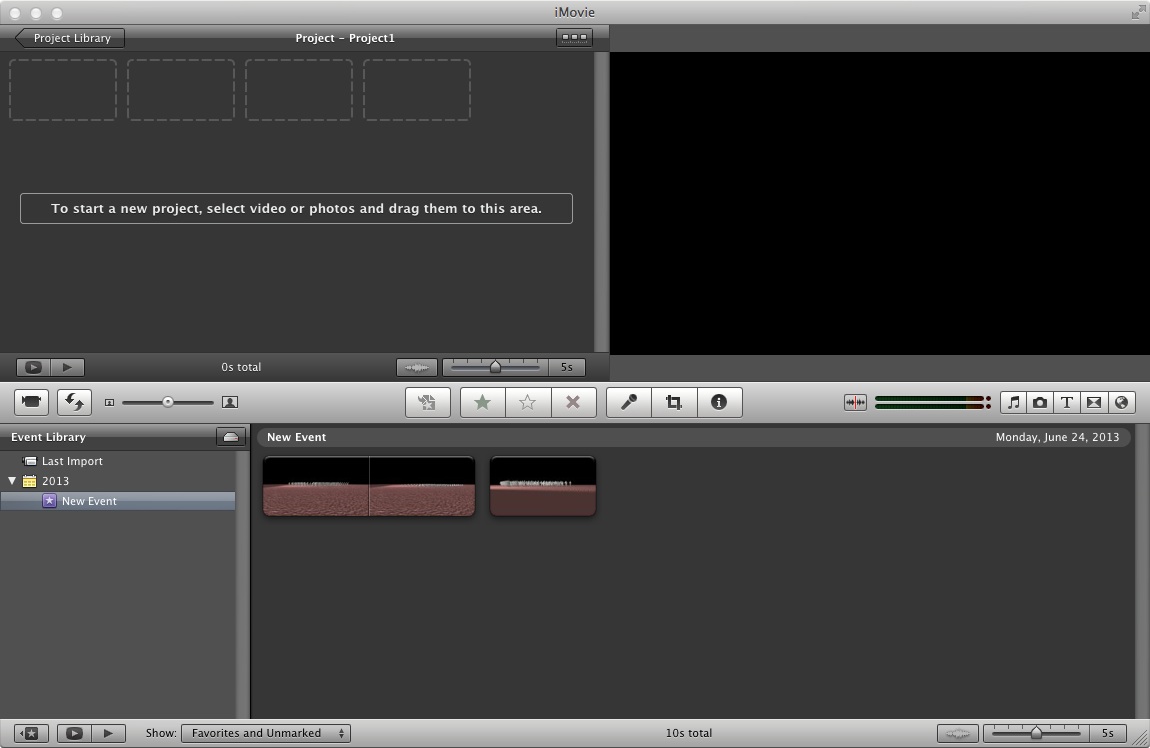
Task: Mark selection as Favorite
Action: tap(483, 402)
